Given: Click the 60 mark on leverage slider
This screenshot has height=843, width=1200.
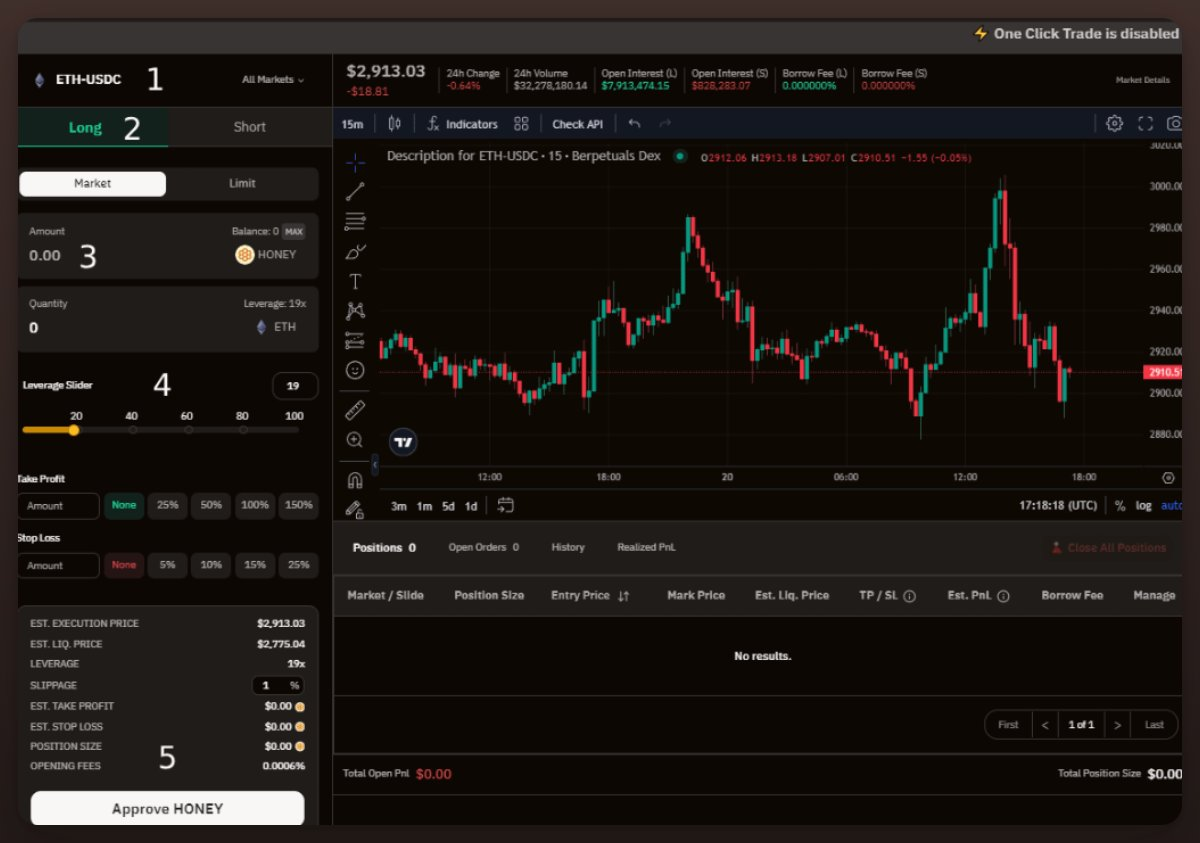Looking at the screenshot, I should pos(187,430).
